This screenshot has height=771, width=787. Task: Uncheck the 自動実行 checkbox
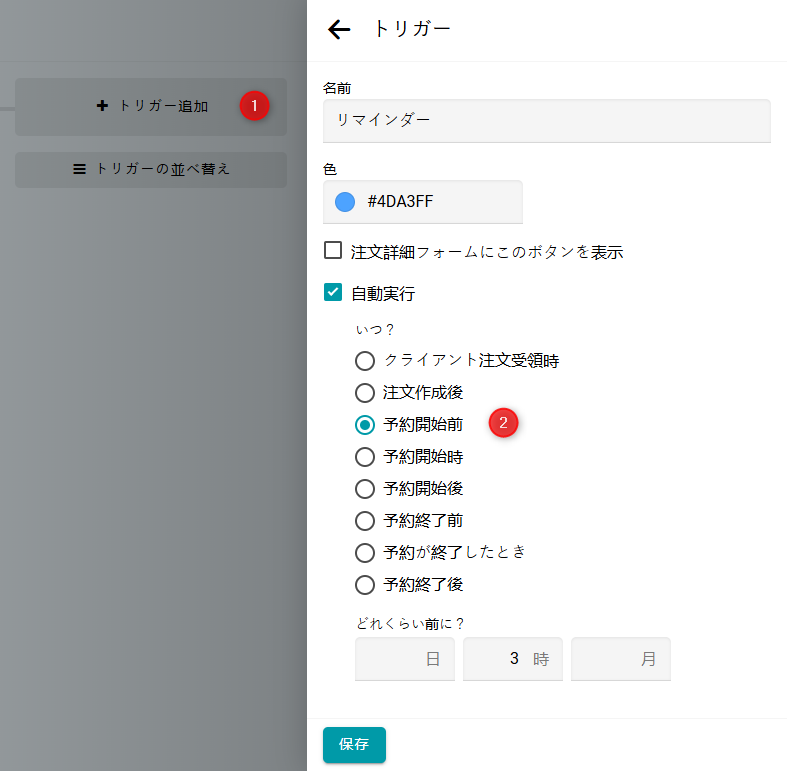pos(333,293)
